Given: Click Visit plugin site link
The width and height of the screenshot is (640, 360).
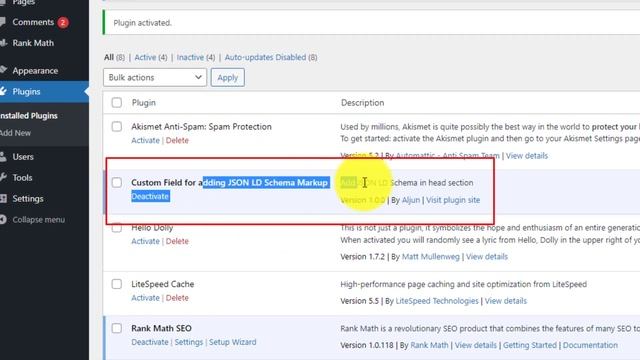Looking at the screenshot, I should coord(453,200).
